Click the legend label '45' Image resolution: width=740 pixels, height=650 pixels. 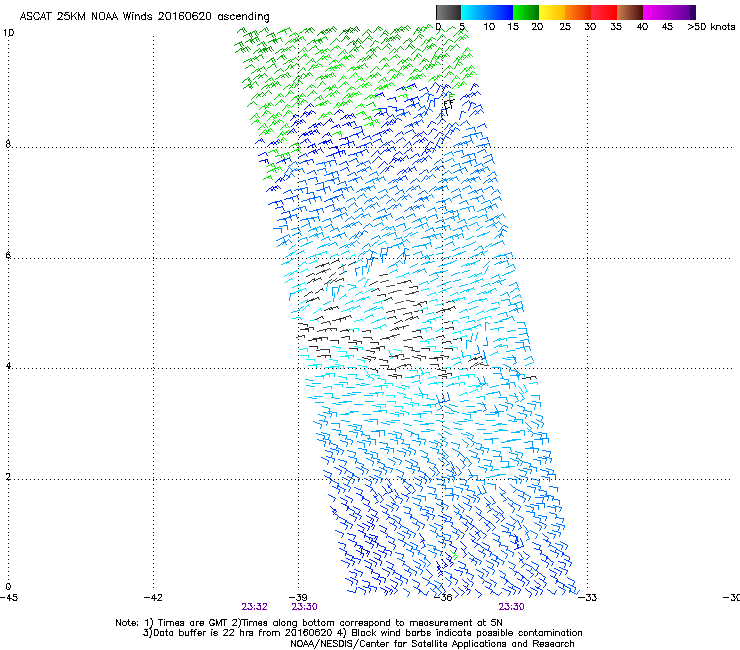click(x=667, y=27)
